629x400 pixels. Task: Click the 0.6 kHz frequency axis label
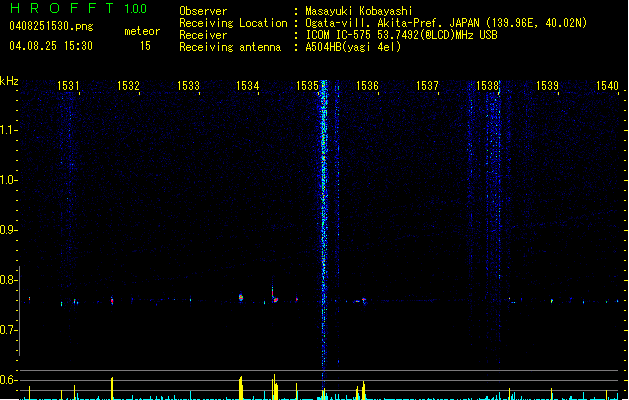[8, 380]
